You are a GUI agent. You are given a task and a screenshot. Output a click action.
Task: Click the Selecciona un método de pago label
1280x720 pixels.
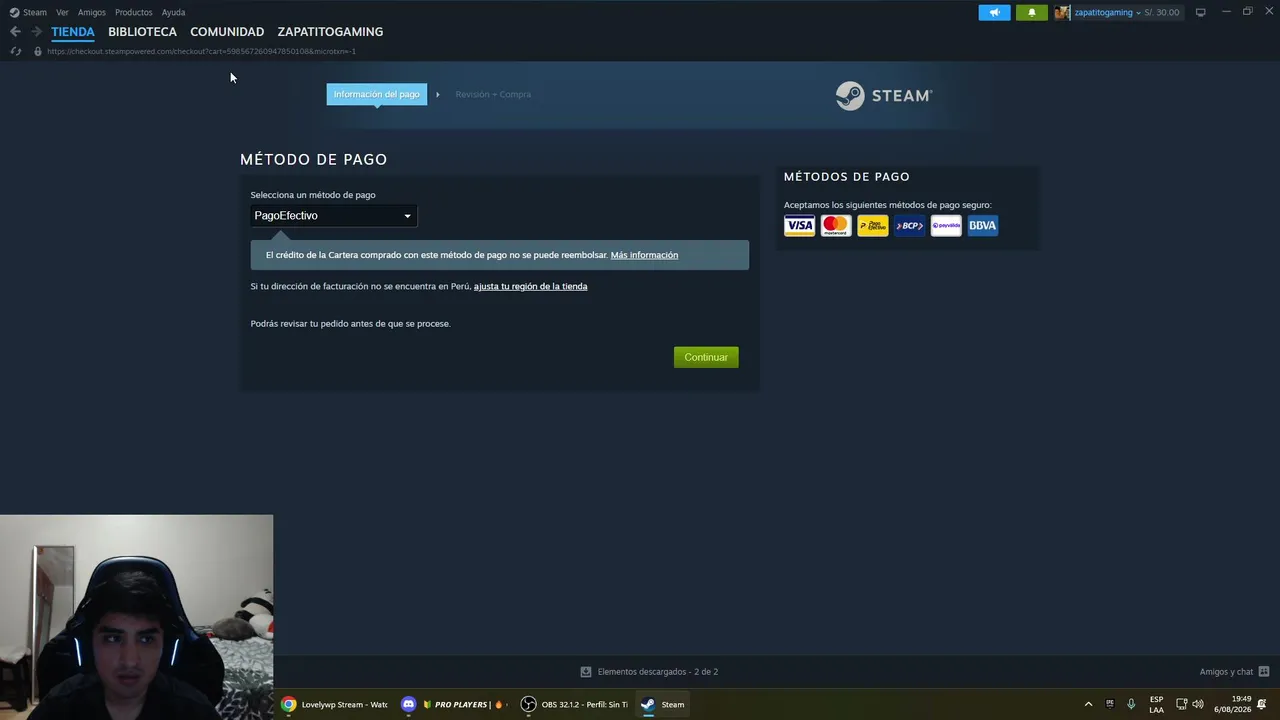[x=313, y=195]
